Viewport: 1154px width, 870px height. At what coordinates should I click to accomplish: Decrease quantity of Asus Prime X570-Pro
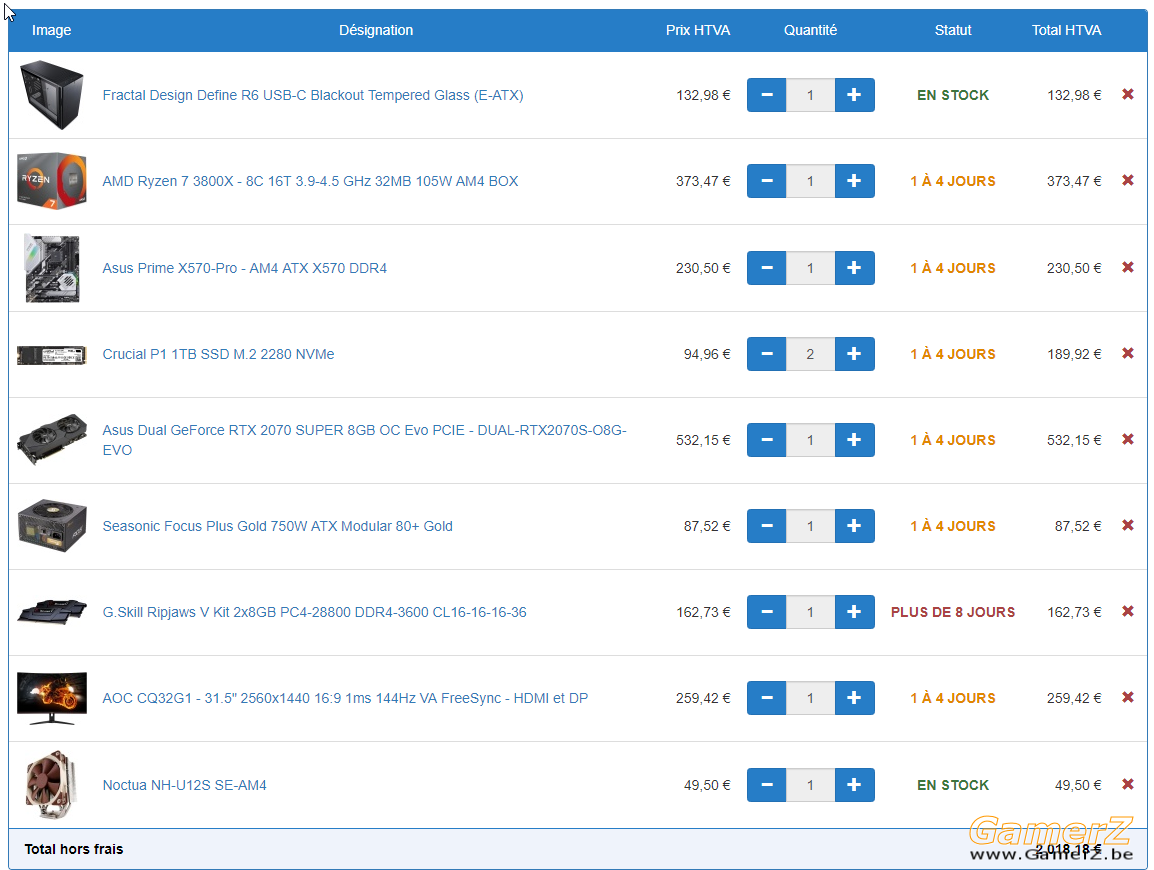[766, 268]
